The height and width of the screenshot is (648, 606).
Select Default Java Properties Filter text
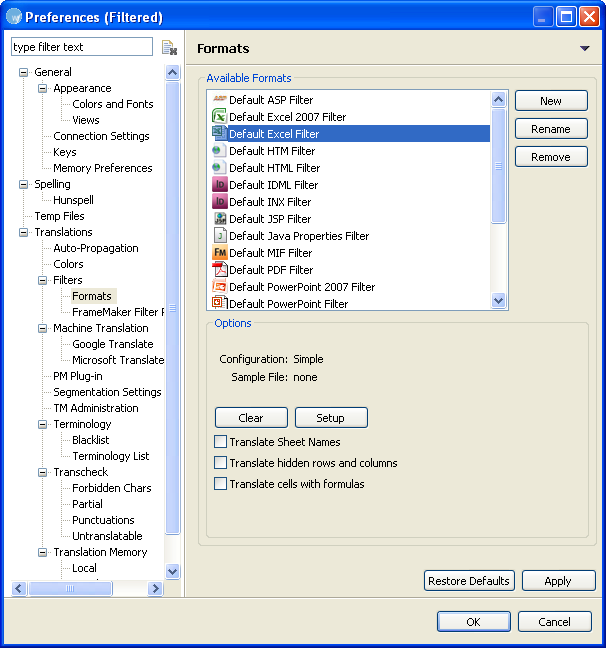pos(299,236)
